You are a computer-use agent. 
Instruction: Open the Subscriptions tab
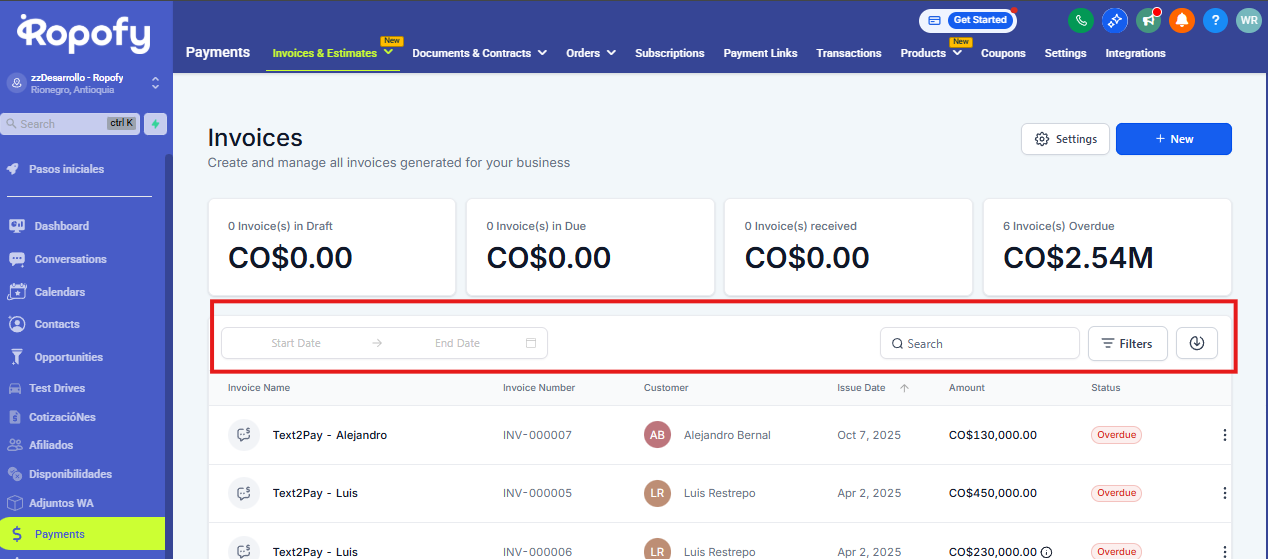pyautogui.click(x=669, y=53)
